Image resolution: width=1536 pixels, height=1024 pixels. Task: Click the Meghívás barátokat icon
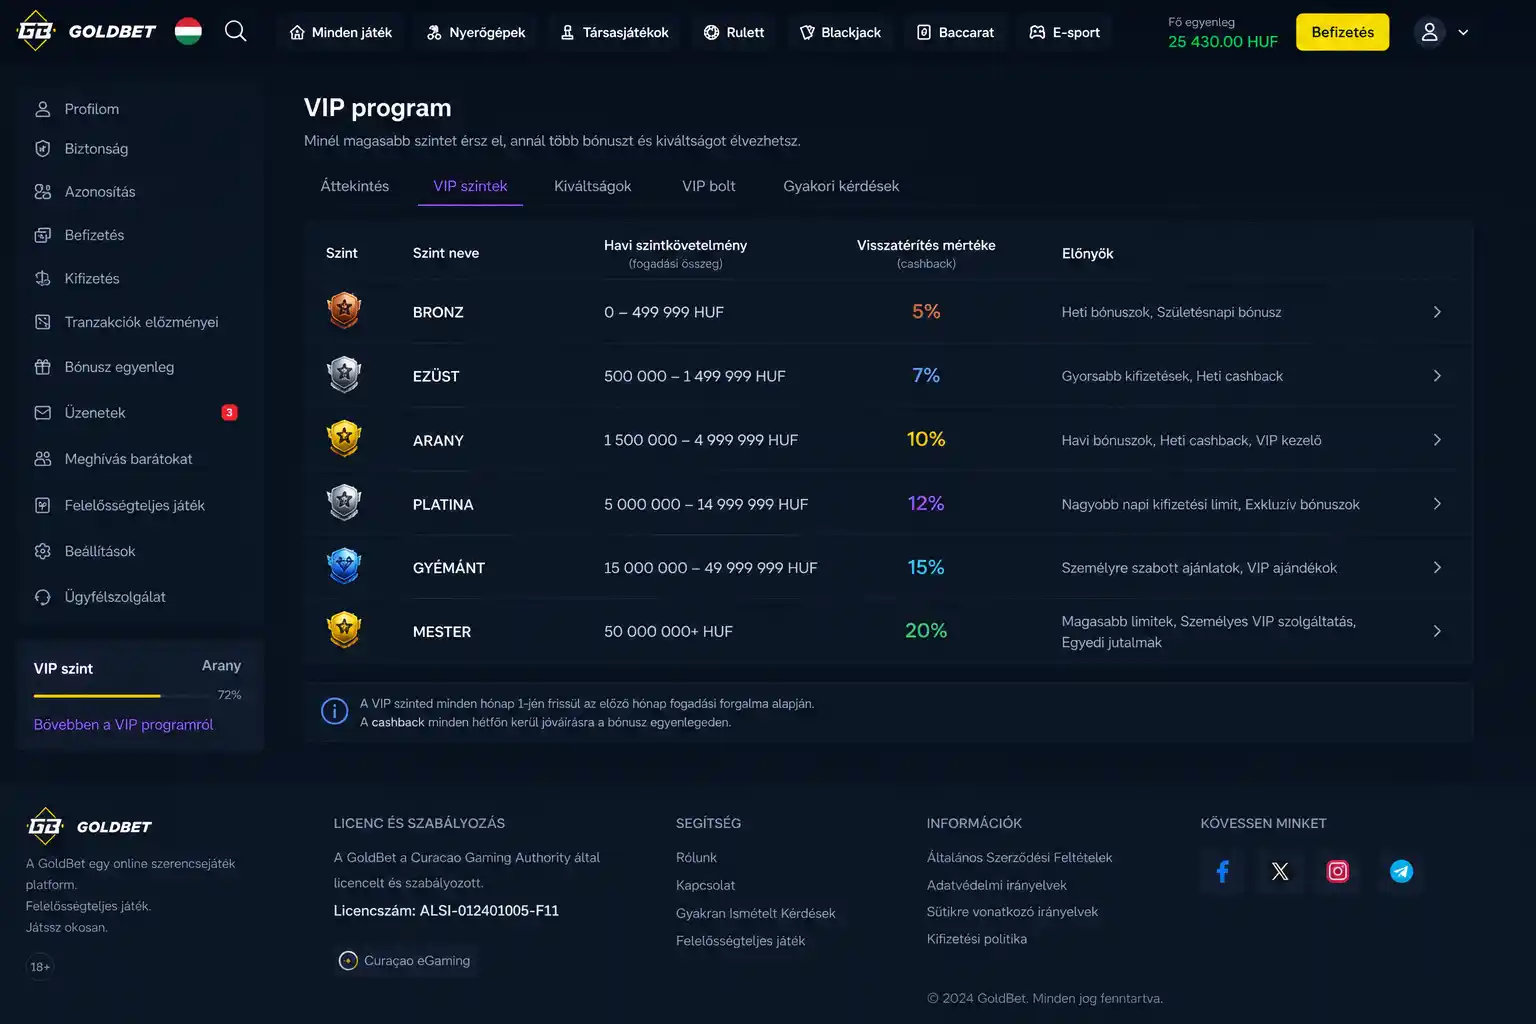point(42,459)
